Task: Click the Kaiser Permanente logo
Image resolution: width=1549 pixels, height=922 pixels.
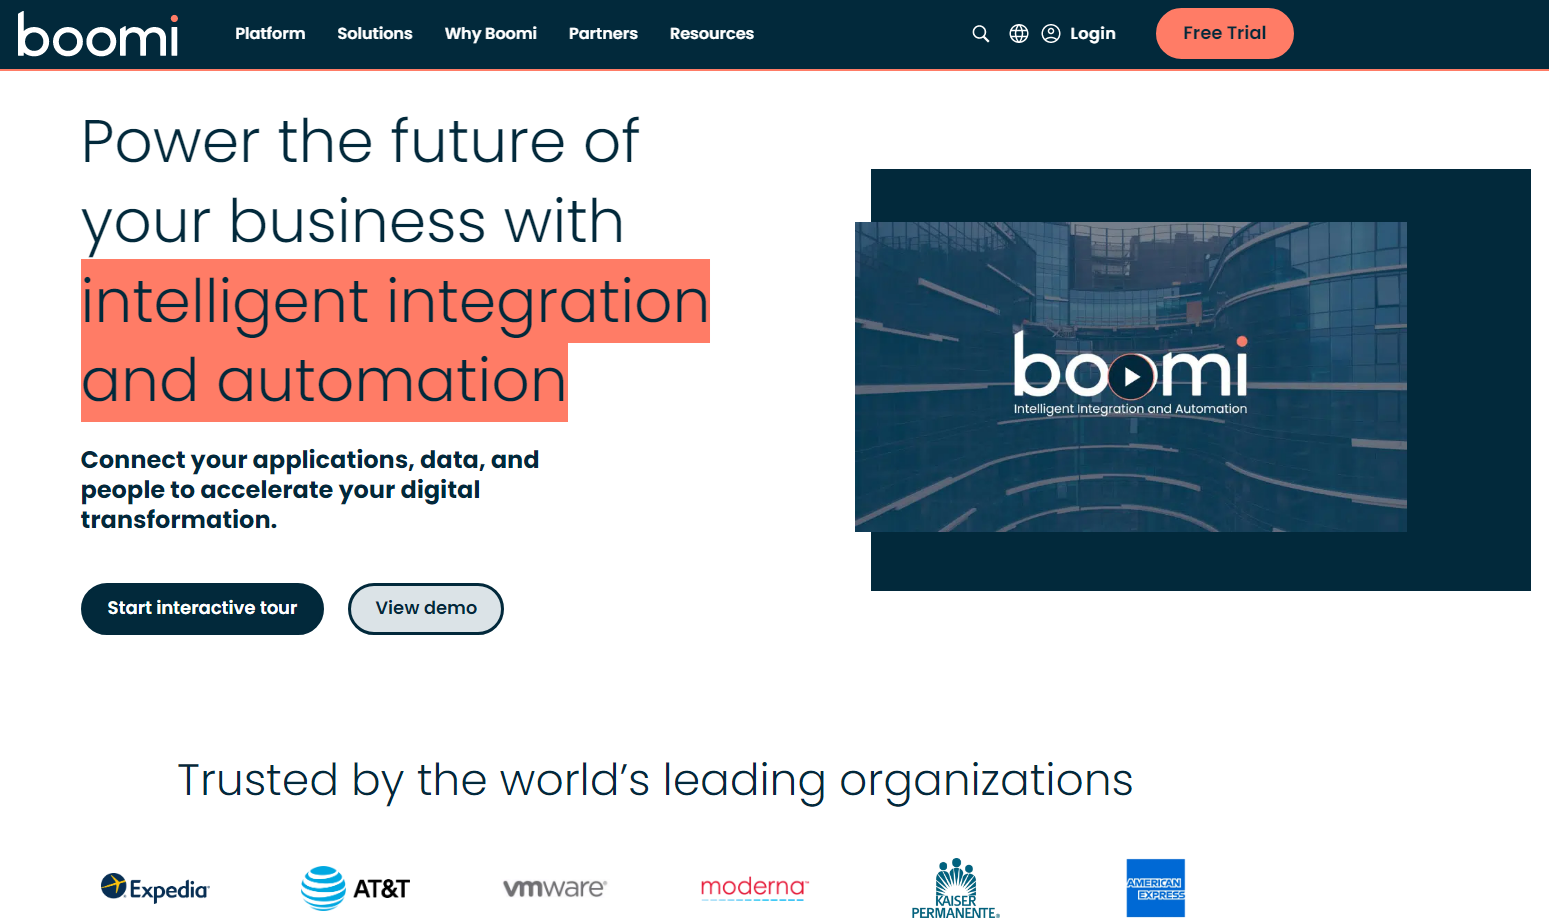Action: 956,889
